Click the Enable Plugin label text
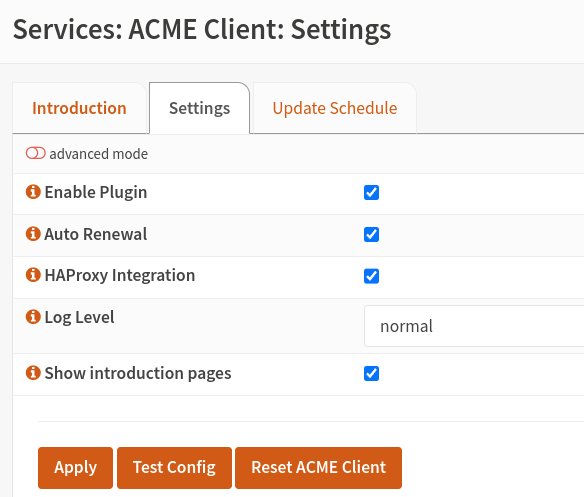The width and height of the screenshot is (584, 497). click(96, 193)
